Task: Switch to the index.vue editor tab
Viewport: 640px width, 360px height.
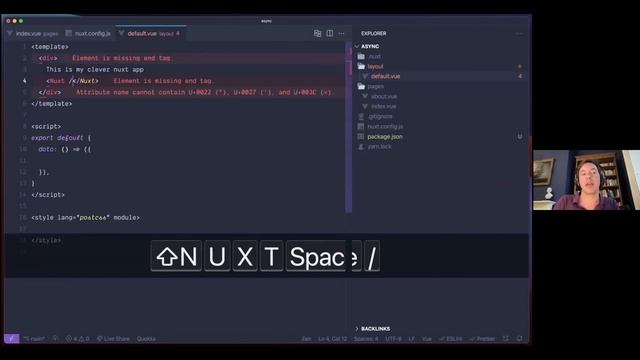Action: coord(33,33)
